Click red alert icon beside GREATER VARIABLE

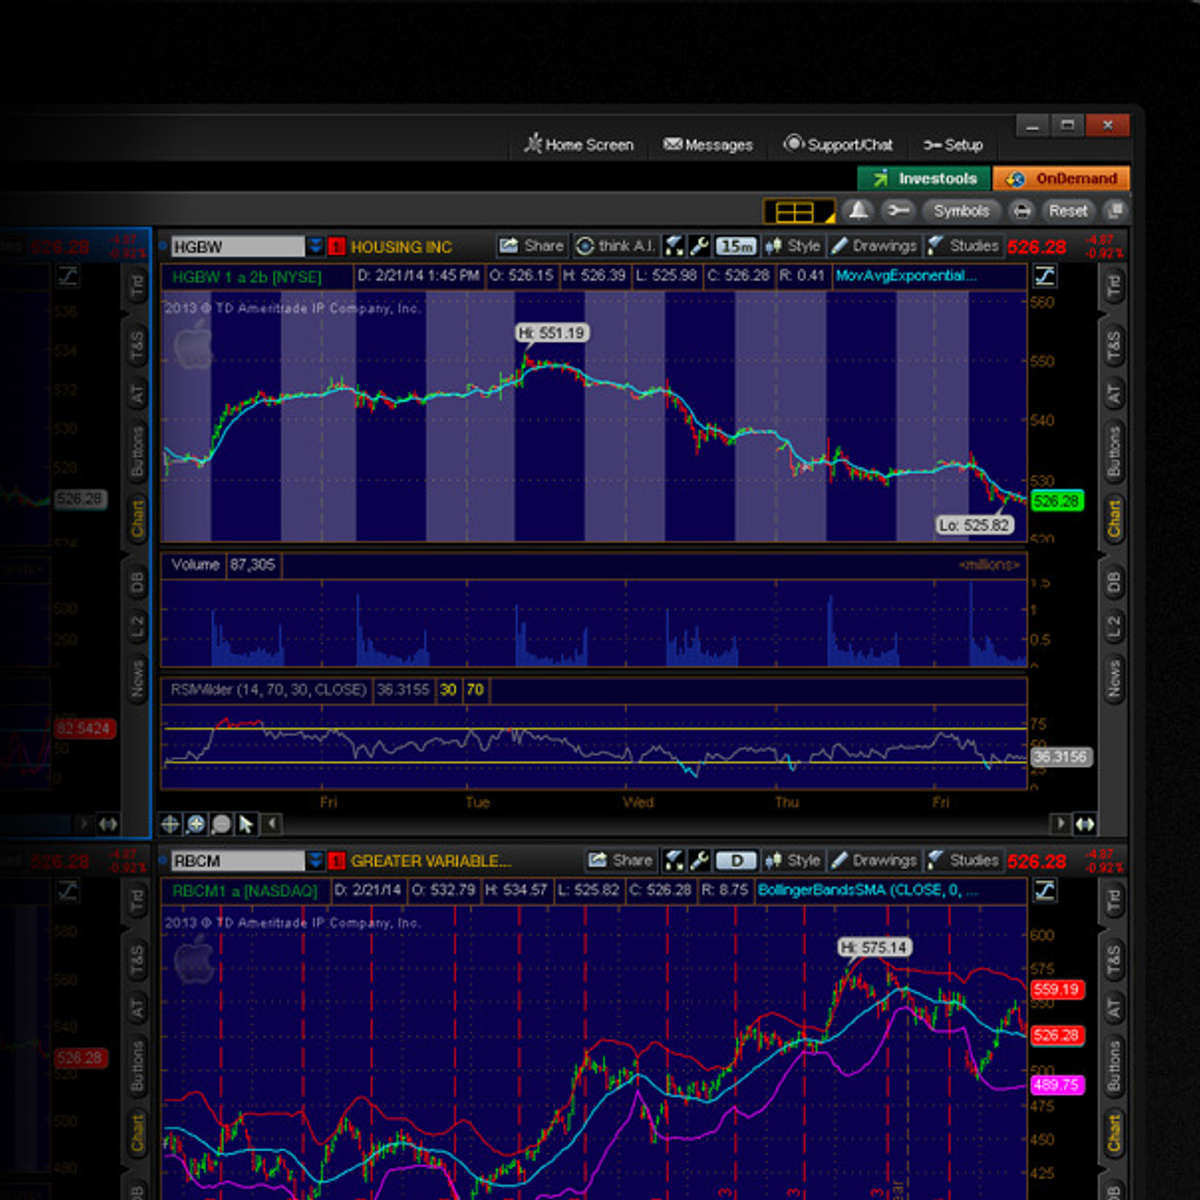click(x=337, y=861)
